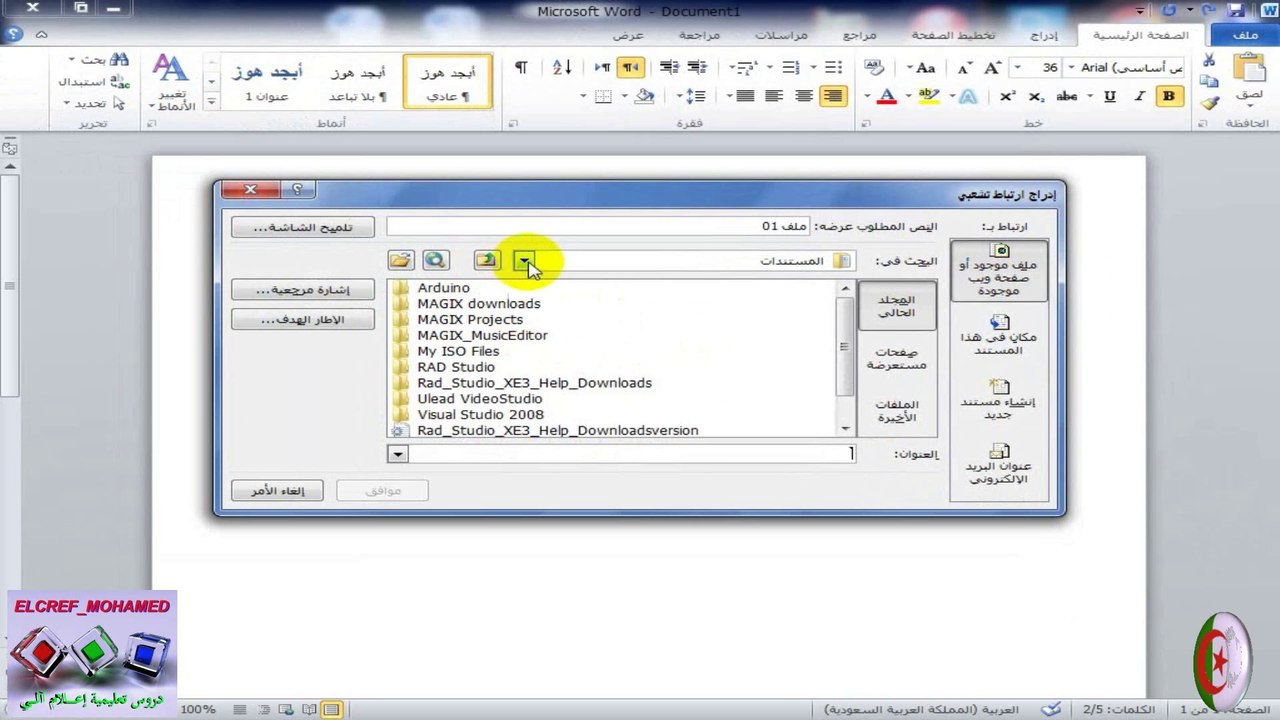Click the Bold formatting button

click(x=1168, y=97)
